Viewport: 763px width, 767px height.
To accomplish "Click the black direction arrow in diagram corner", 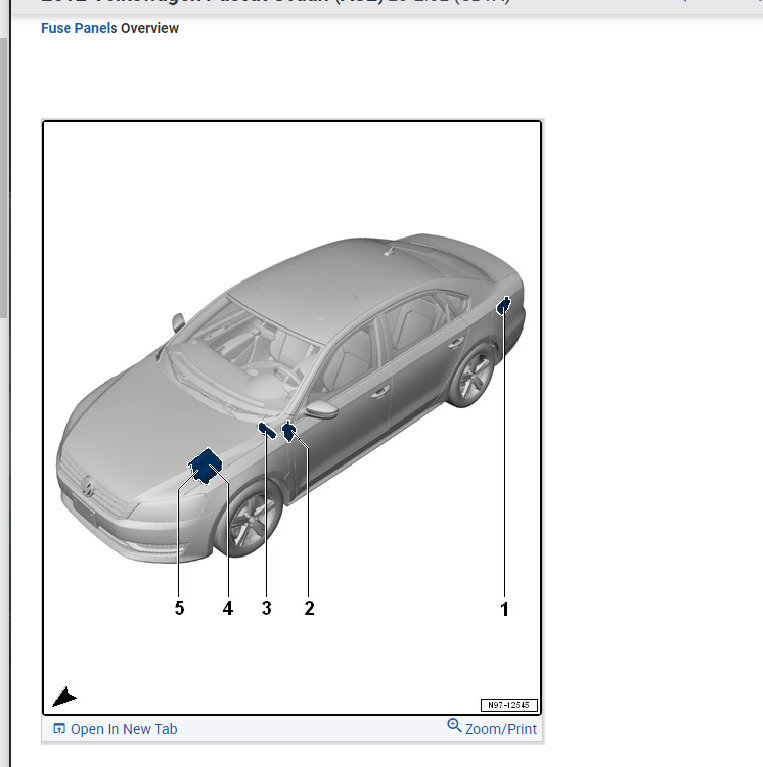I will pyautogui.click(x=64, y=697).
